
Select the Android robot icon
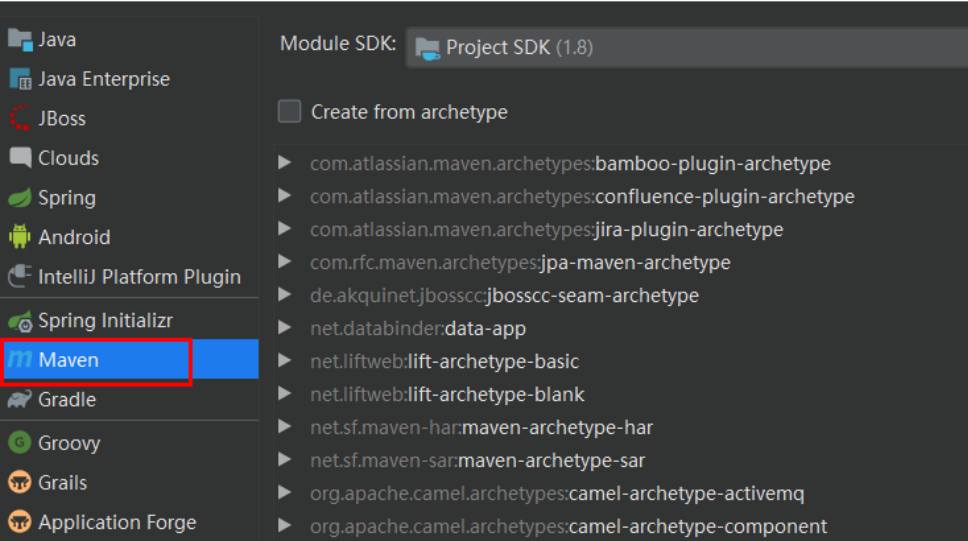click(x=20, y=237)
